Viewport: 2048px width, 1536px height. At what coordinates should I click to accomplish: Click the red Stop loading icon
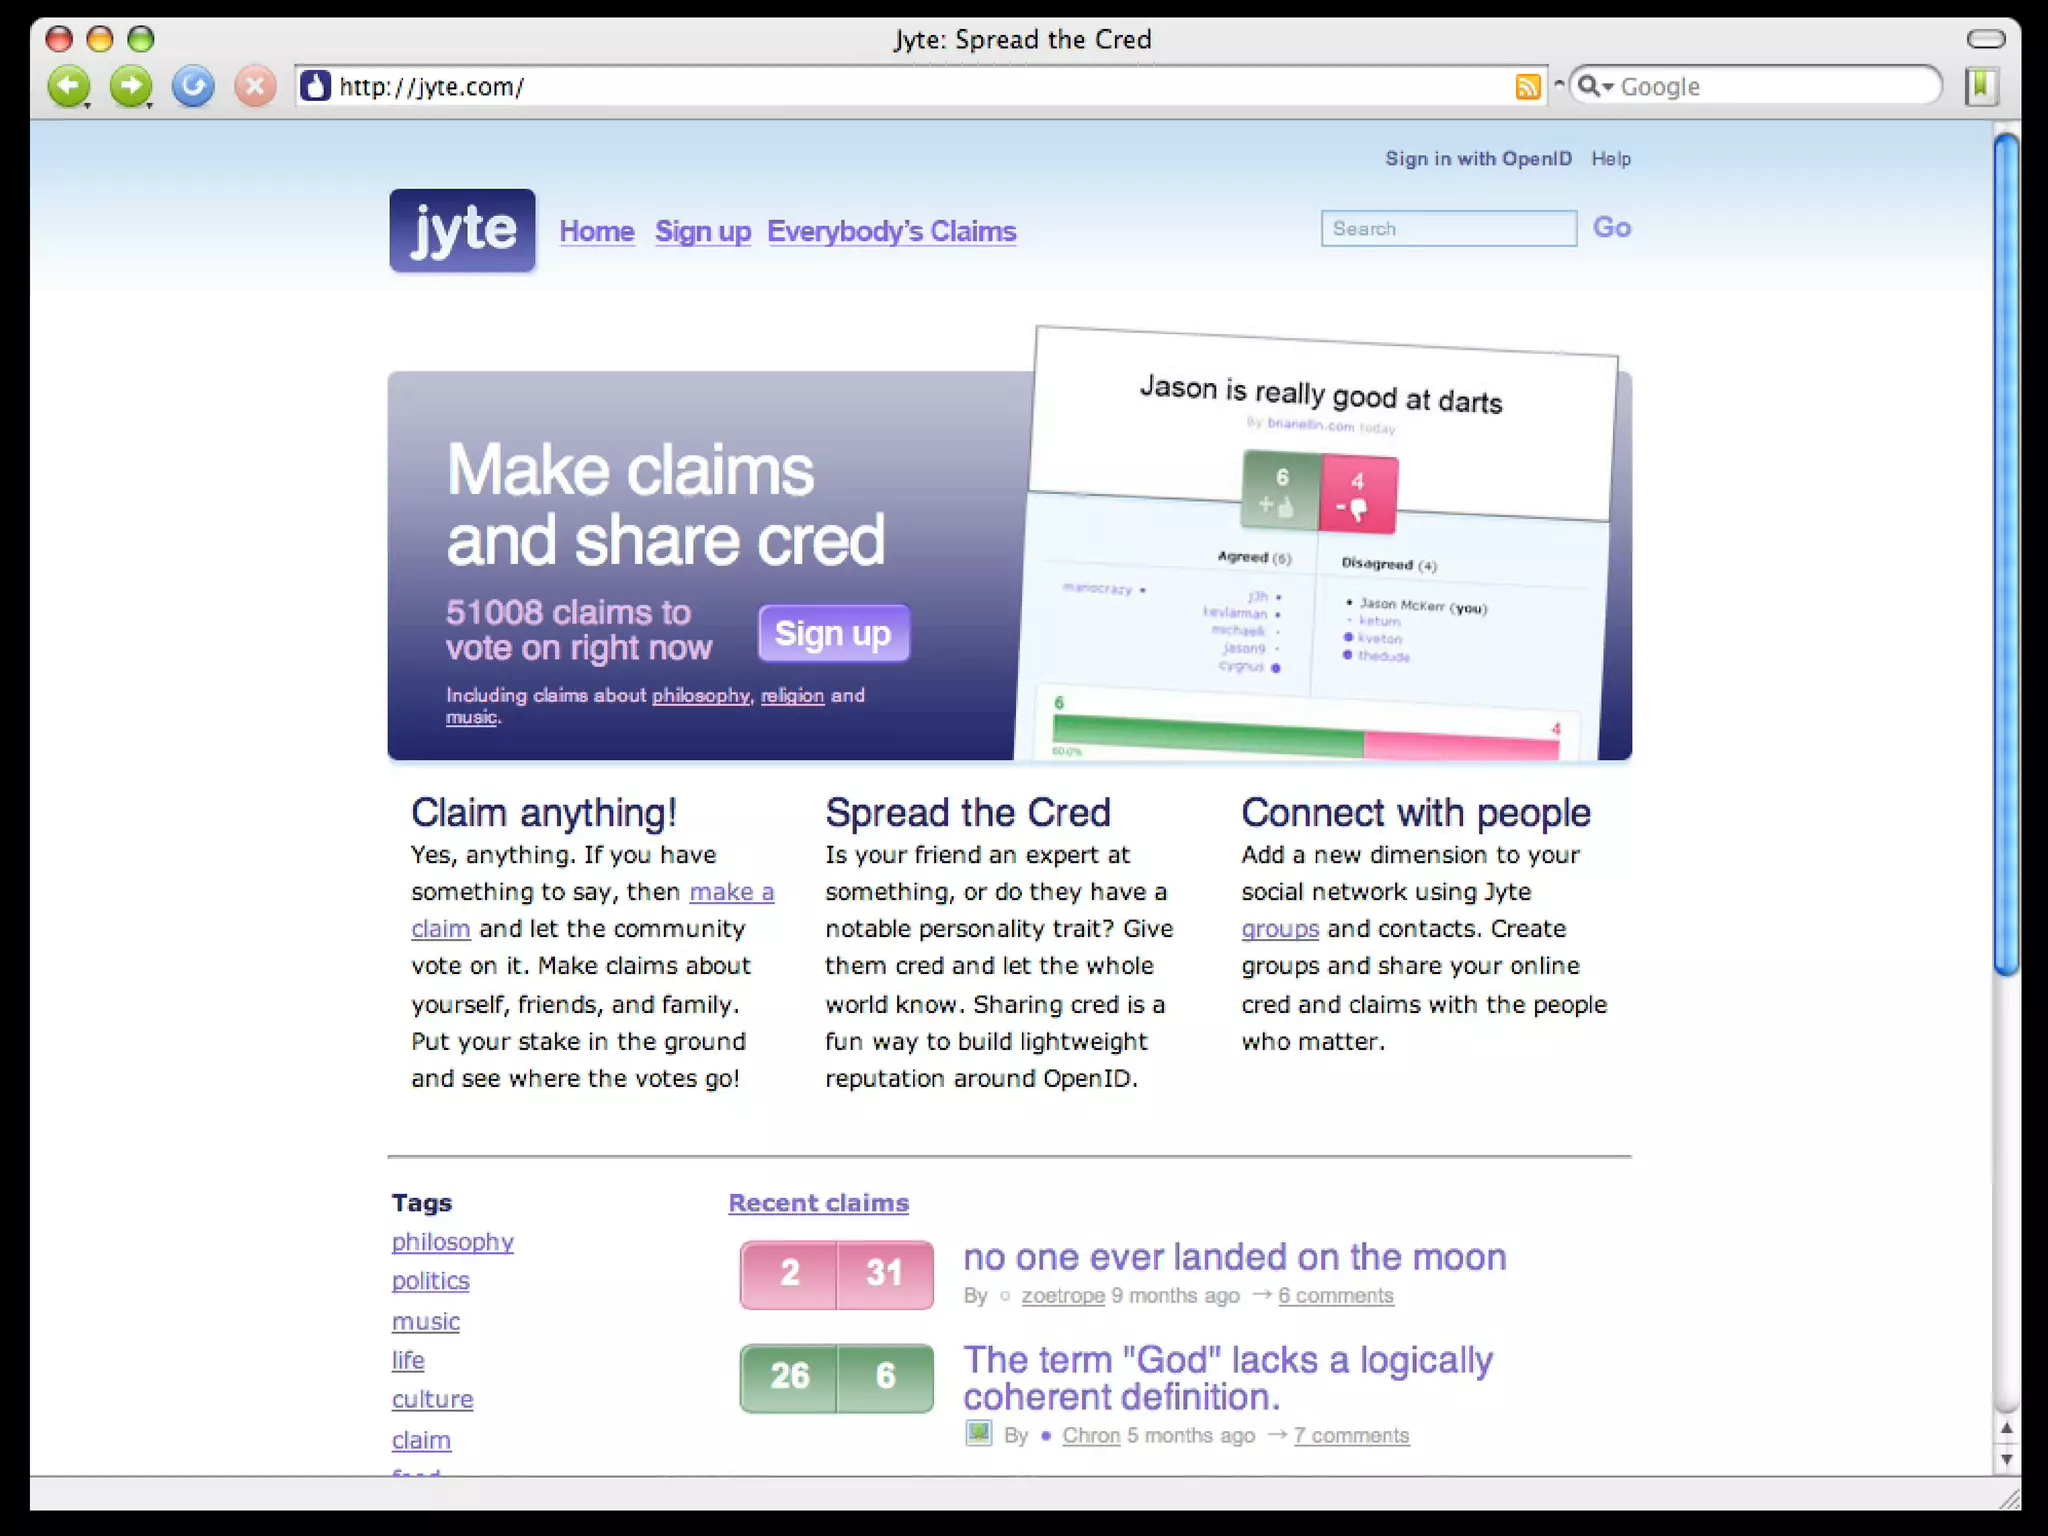255,87
